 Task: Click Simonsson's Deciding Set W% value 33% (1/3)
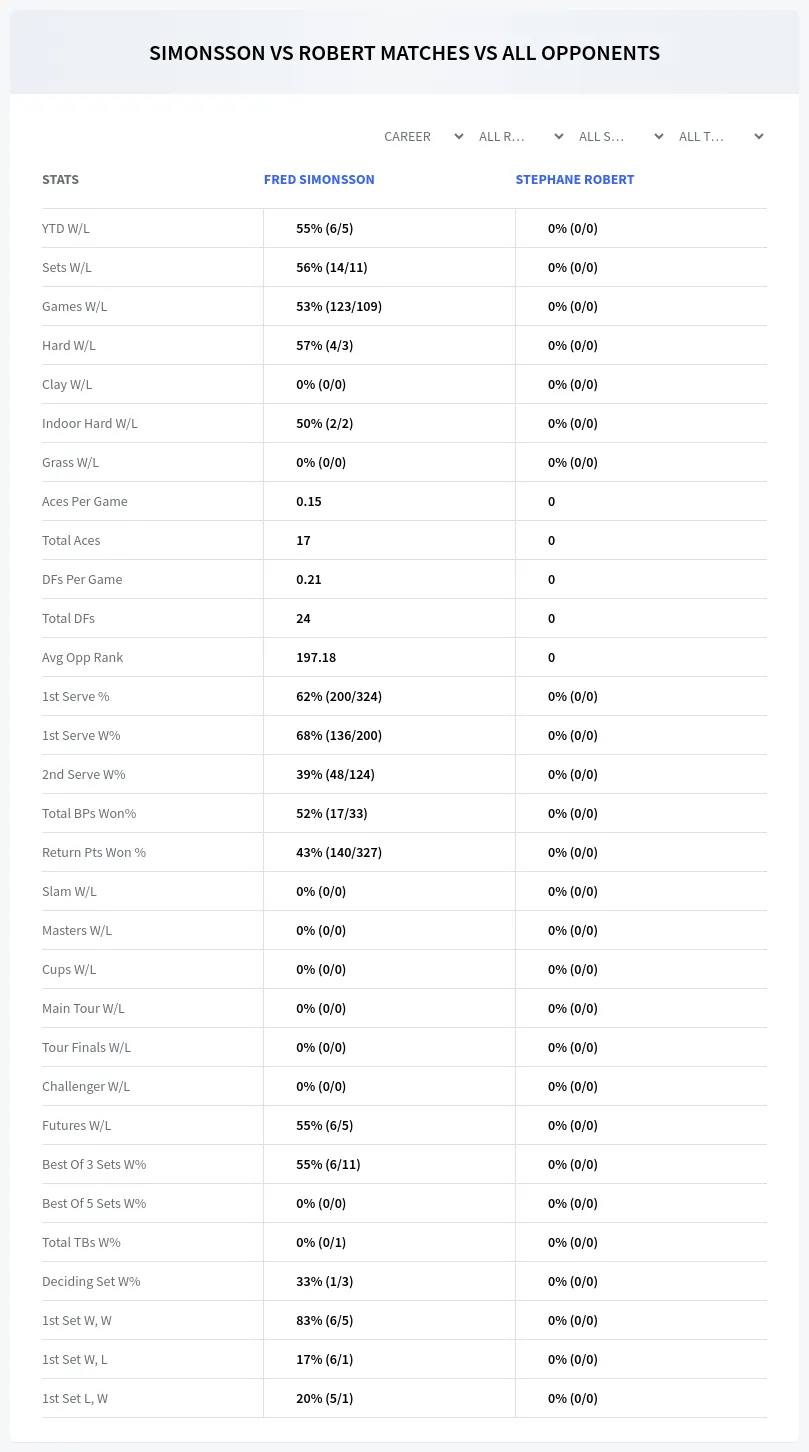click(x=325, y=1281)
